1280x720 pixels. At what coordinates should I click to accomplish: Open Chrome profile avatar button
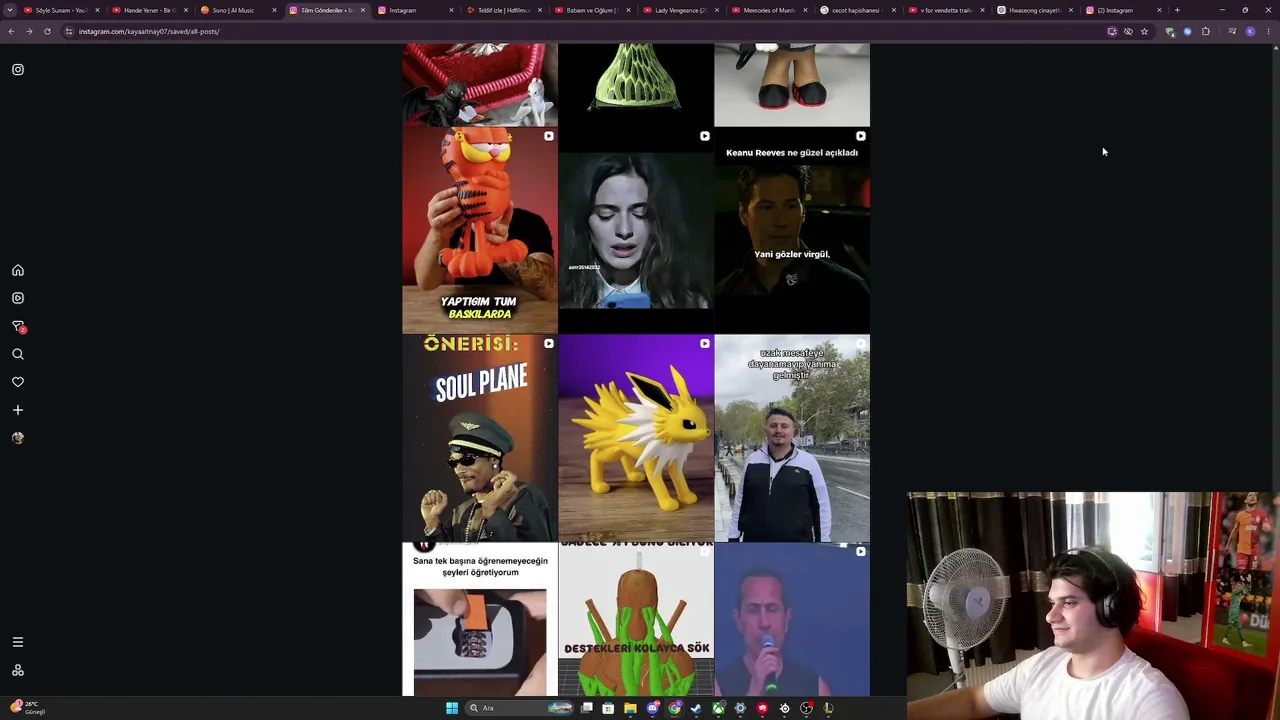pos(1250,31)
